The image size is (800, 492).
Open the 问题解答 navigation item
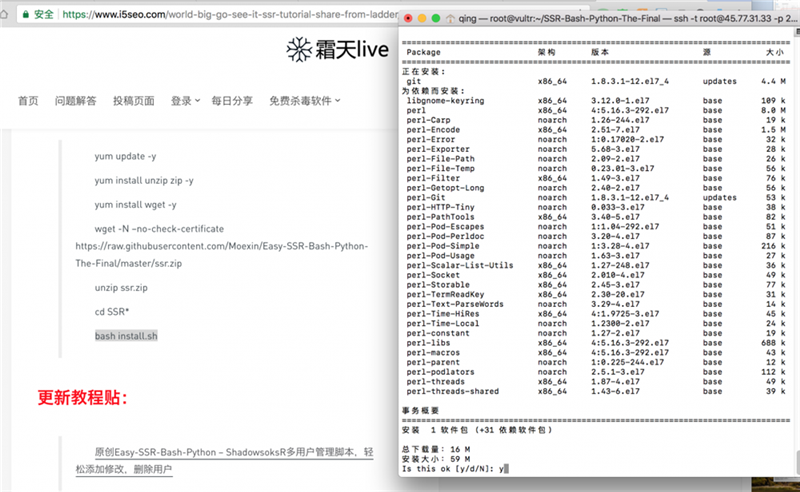click(x=76, y=101)
